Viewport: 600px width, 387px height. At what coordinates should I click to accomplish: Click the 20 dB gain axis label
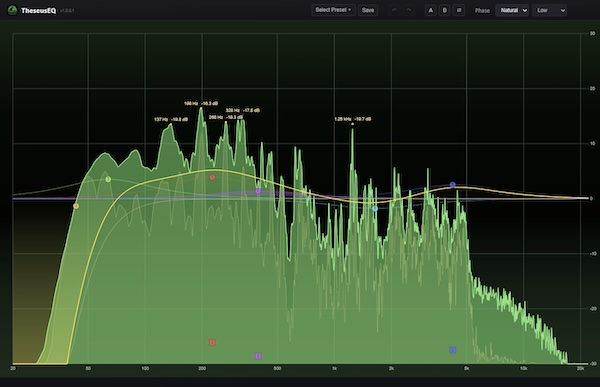pyautogui.click(x=592, y=88)
